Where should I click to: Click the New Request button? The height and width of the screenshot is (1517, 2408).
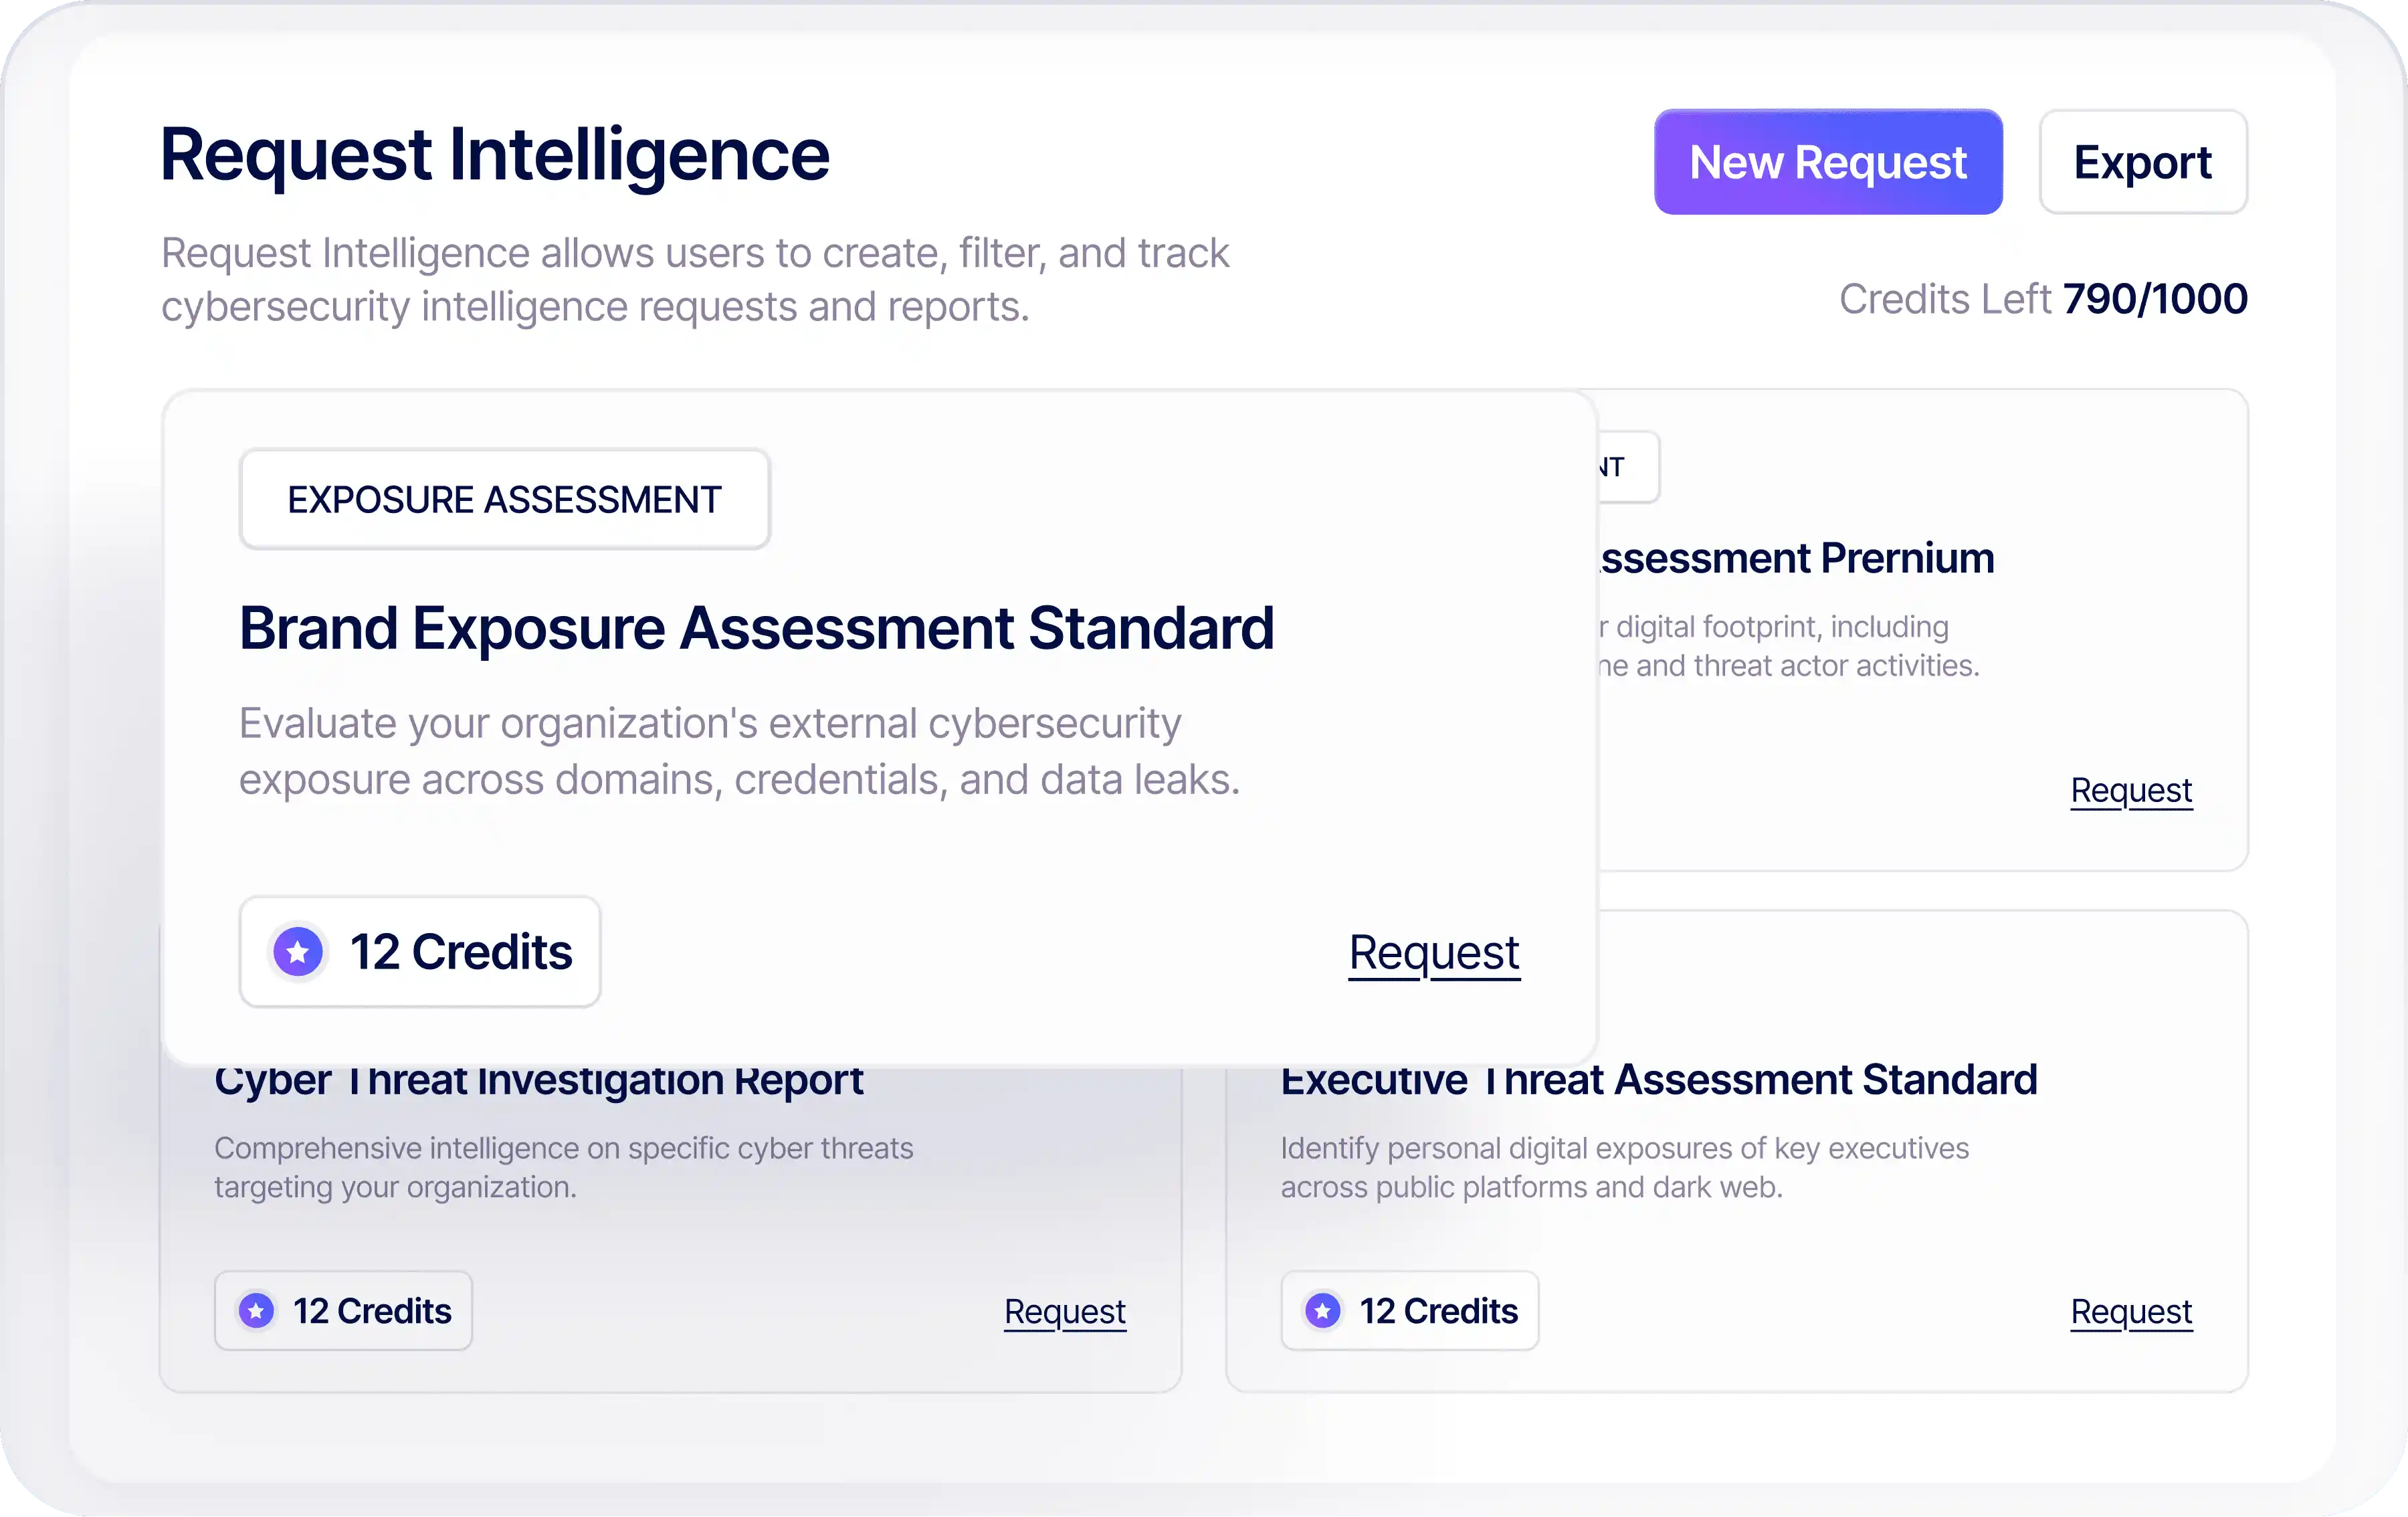(1827, 161)
